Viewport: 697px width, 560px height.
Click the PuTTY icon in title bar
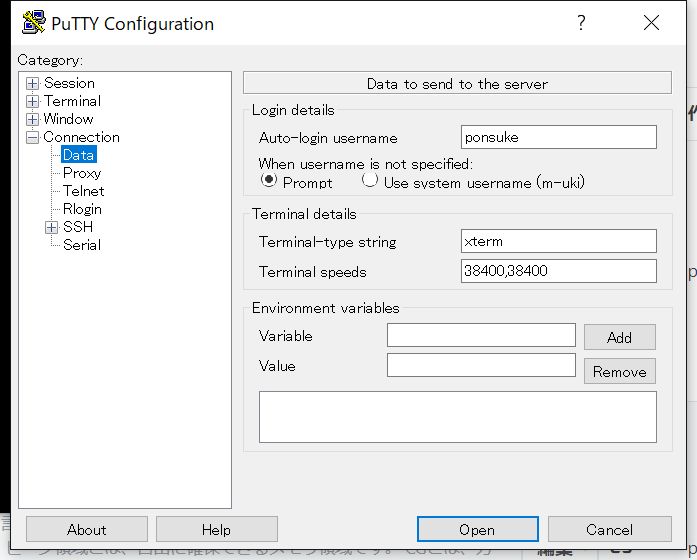tap(34, 23)
